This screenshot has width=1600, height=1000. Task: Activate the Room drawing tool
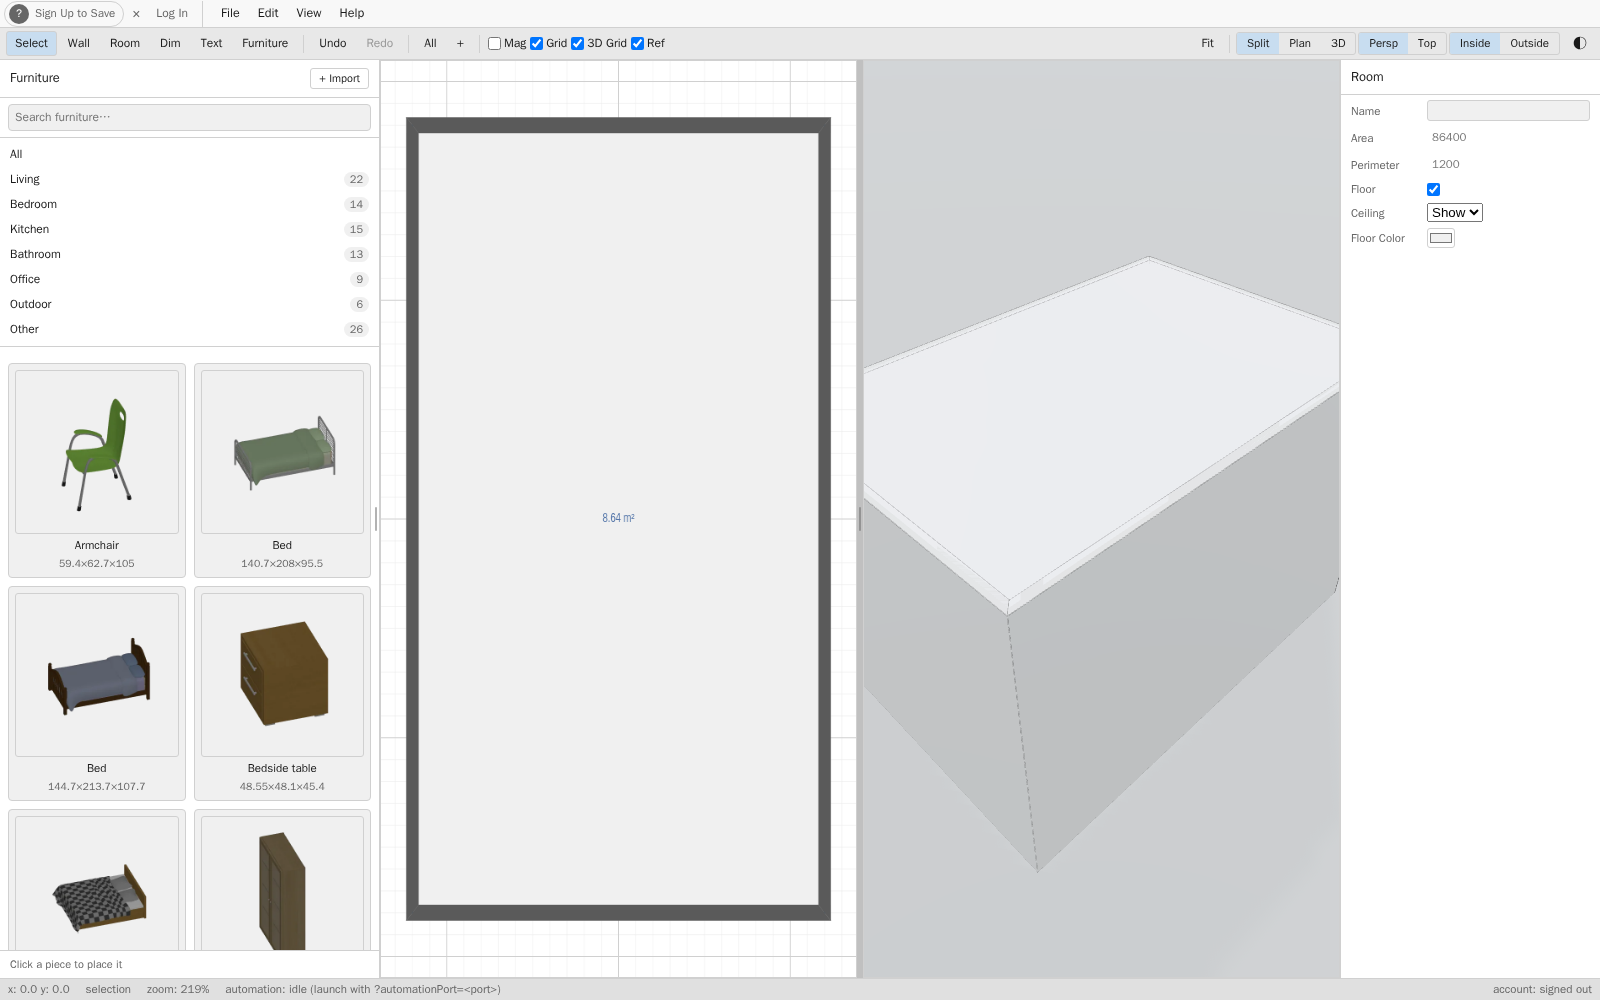point(125,43)
